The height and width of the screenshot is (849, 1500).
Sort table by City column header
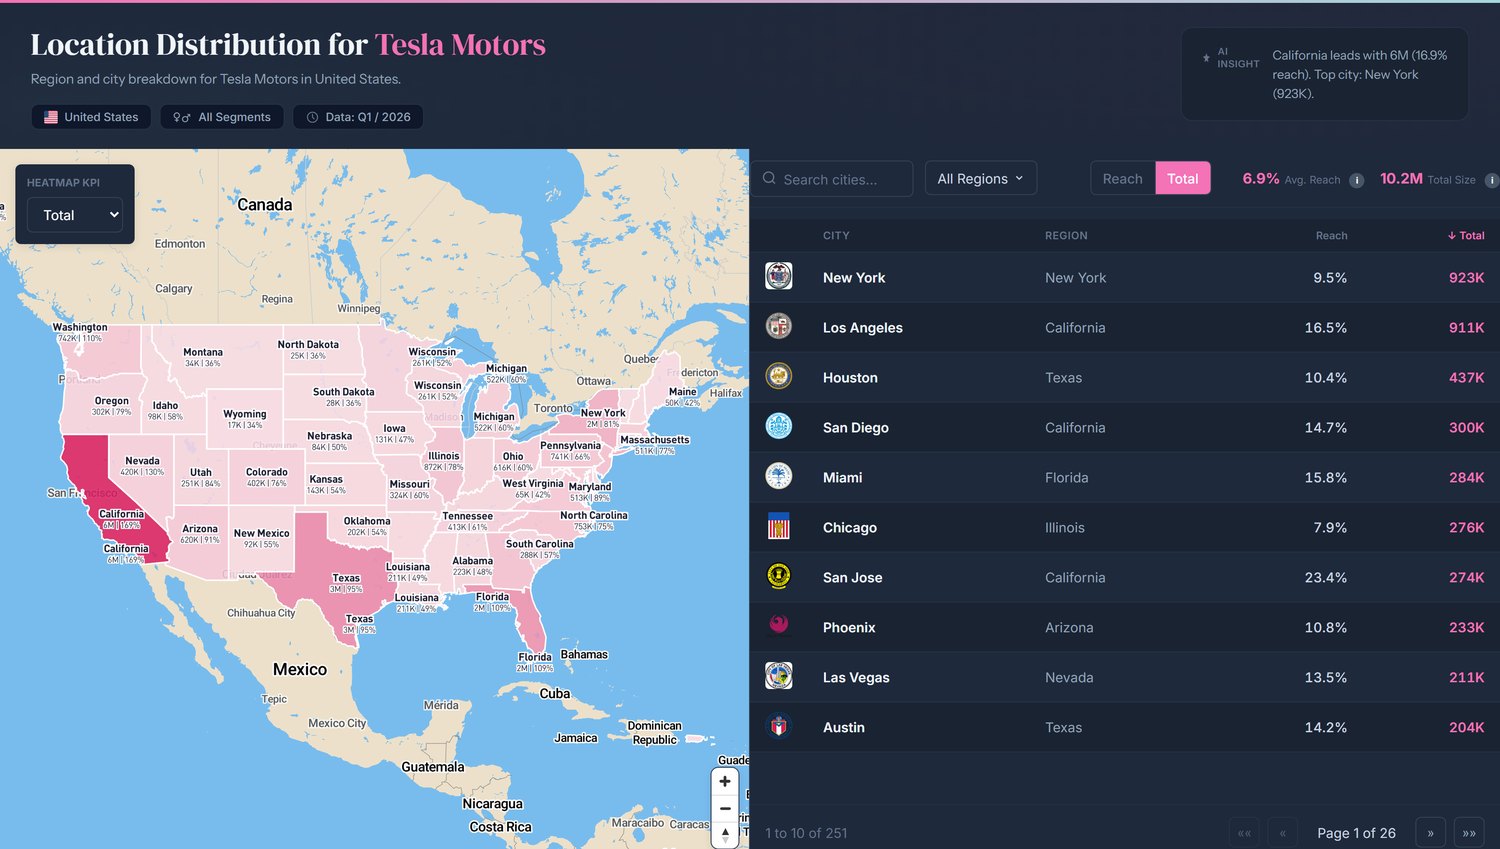[x=836, y=236]
